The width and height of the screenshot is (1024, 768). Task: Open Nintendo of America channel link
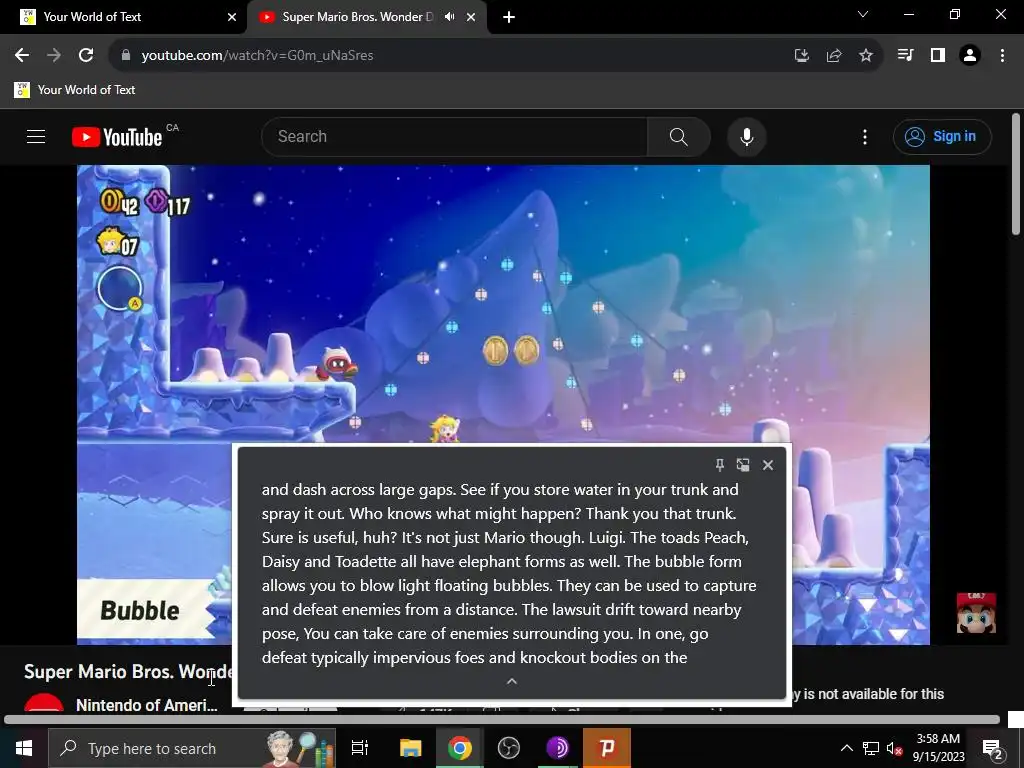click(x=146, y=705)
